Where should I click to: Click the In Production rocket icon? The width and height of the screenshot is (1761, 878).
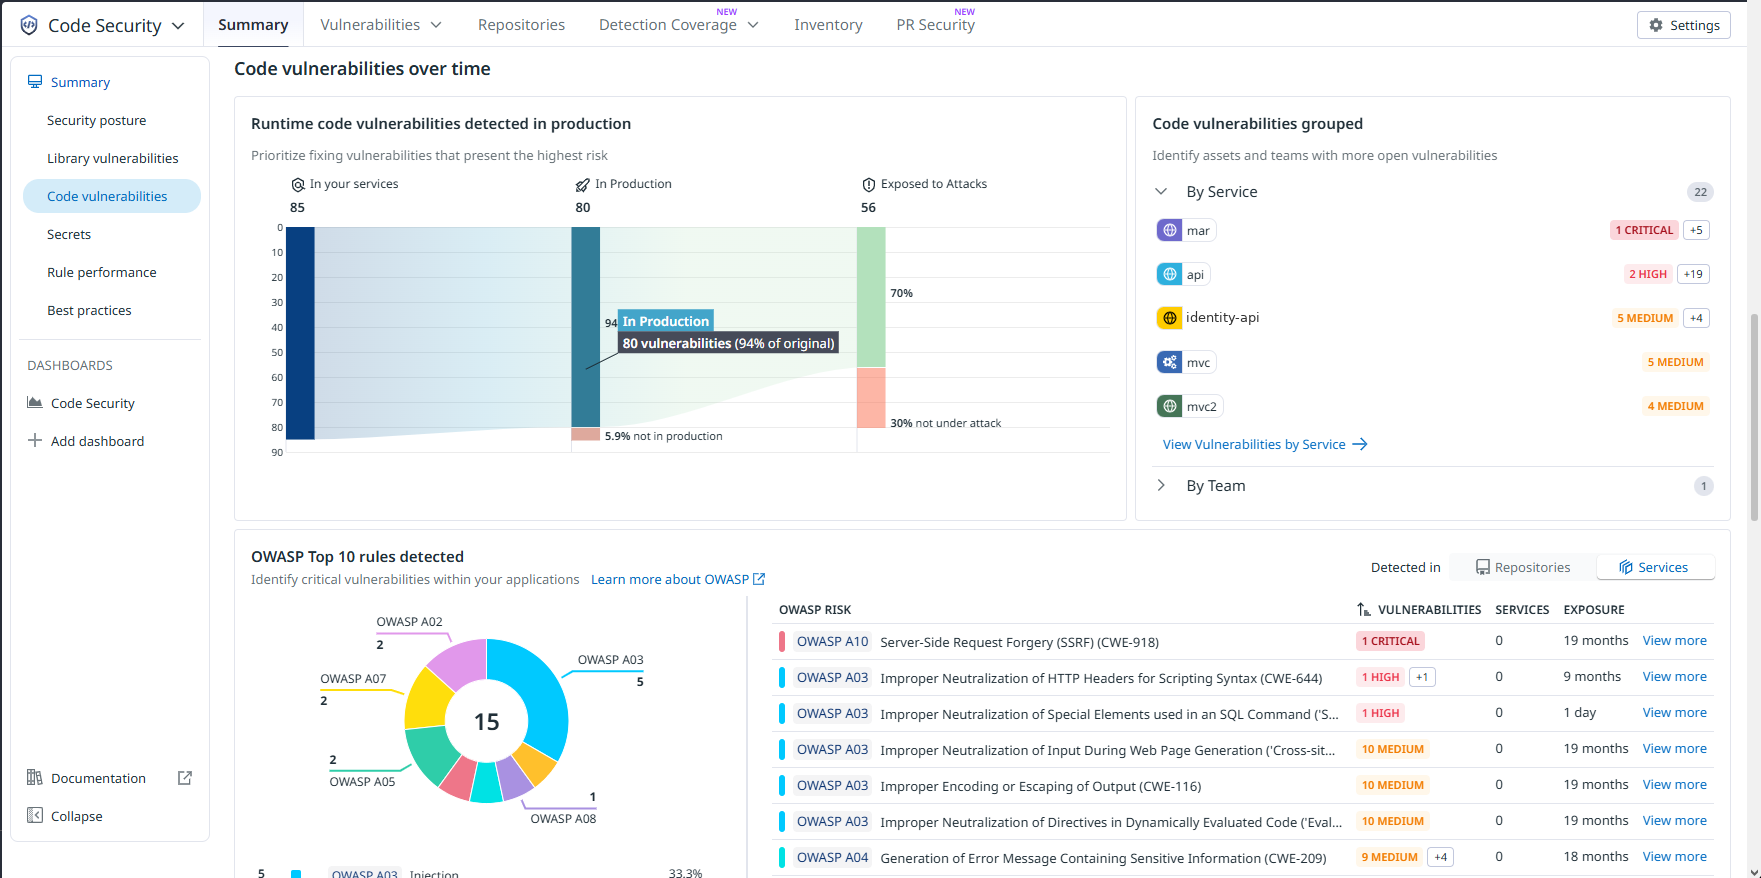point(583,185)
